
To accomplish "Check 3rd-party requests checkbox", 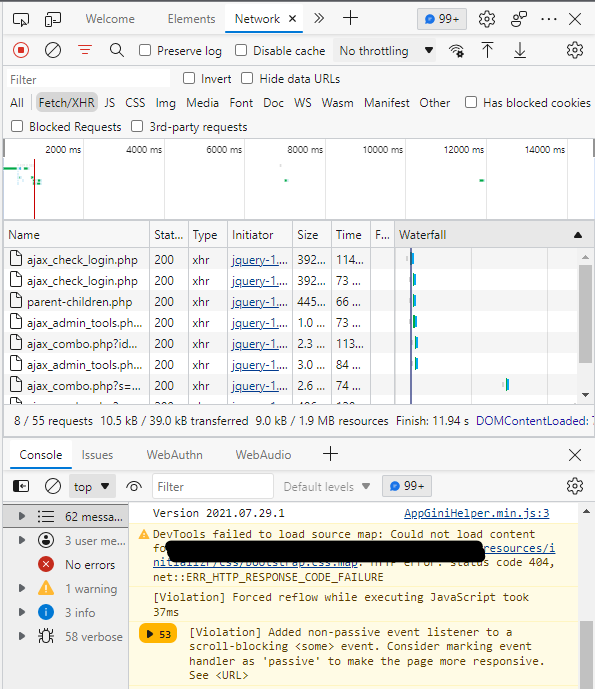I will pyautogui.click(x=137, y=127).
